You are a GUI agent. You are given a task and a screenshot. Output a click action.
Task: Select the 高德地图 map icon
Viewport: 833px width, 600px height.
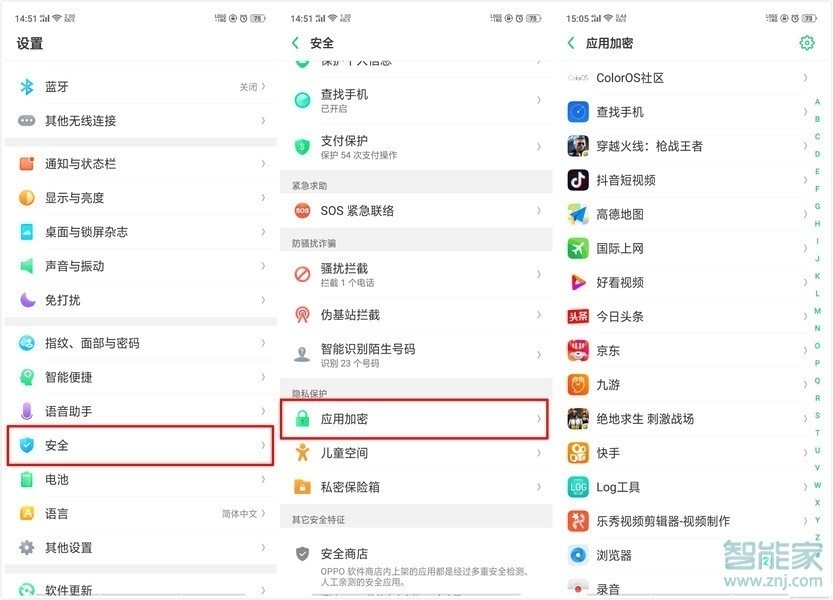click(x=577, y=214)
